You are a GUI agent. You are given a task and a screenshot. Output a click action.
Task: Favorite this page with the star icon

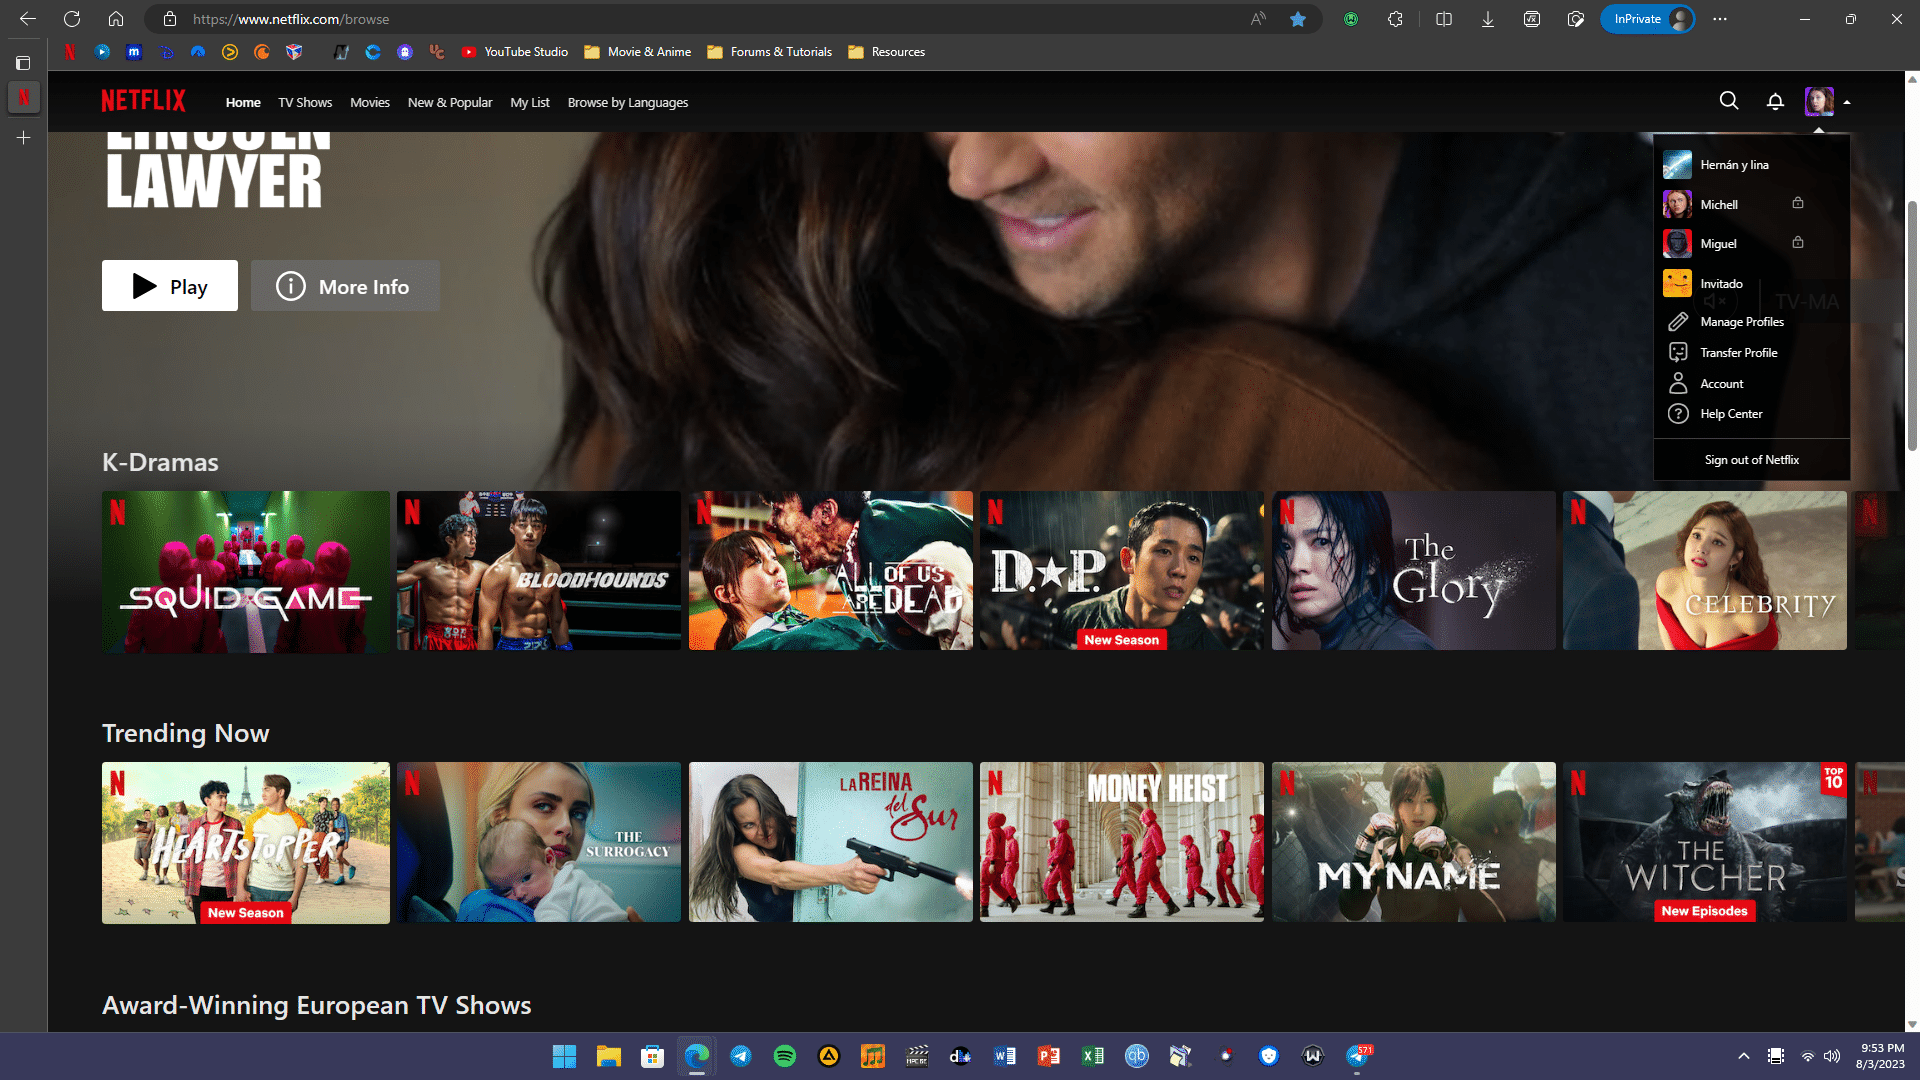point(1297,19)
